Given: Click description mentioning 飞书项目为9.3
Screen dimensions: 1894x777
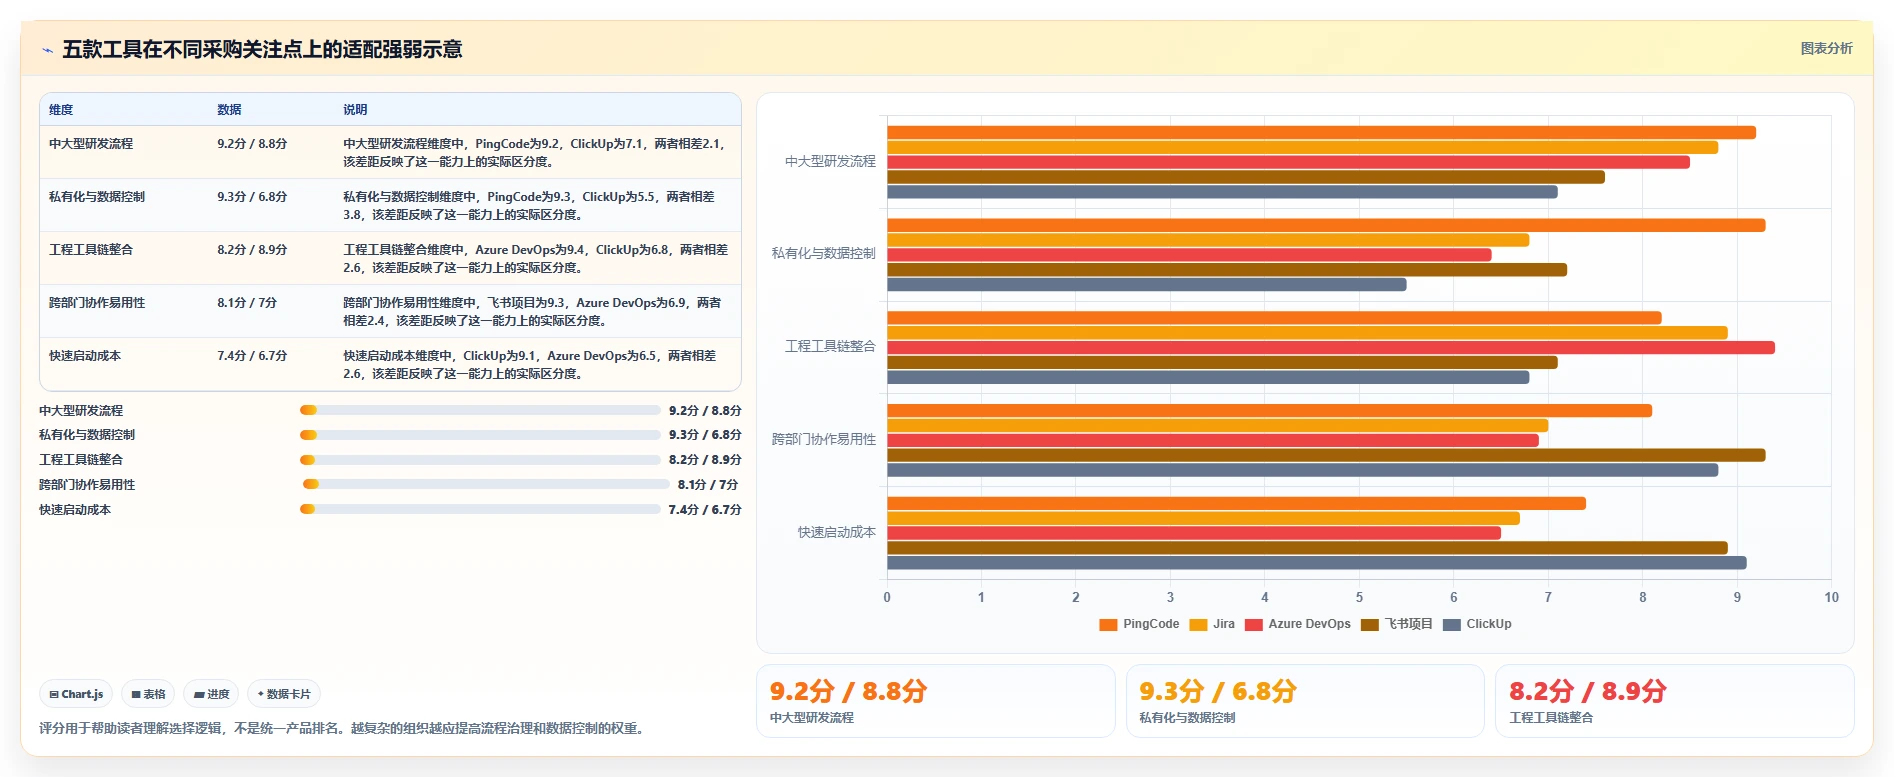Looking at the screenshot, I should click(533, 312).
